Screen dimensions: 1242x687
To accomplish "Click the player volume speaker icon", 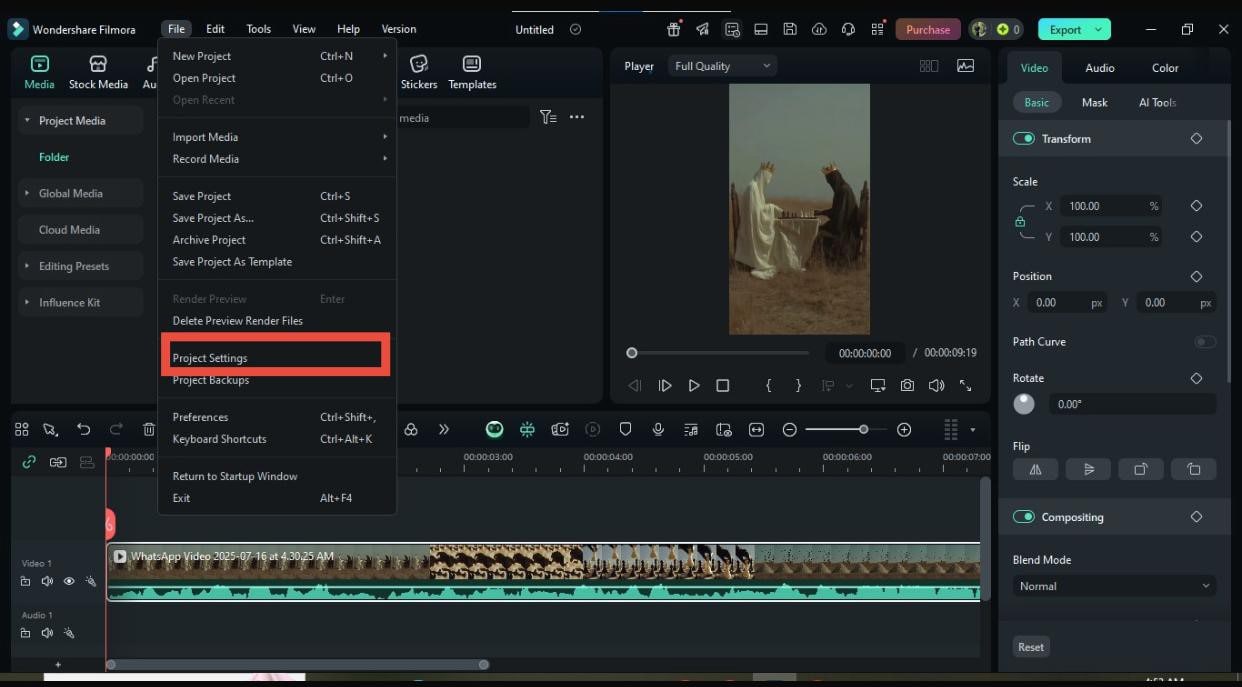I will [x=936, y=385].
